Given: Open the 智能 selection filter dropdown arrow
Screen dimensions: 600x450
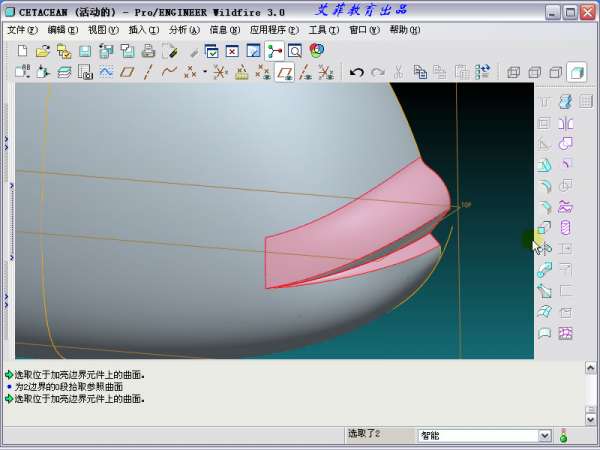Looking at the screenshot, I should click(545, 435).
